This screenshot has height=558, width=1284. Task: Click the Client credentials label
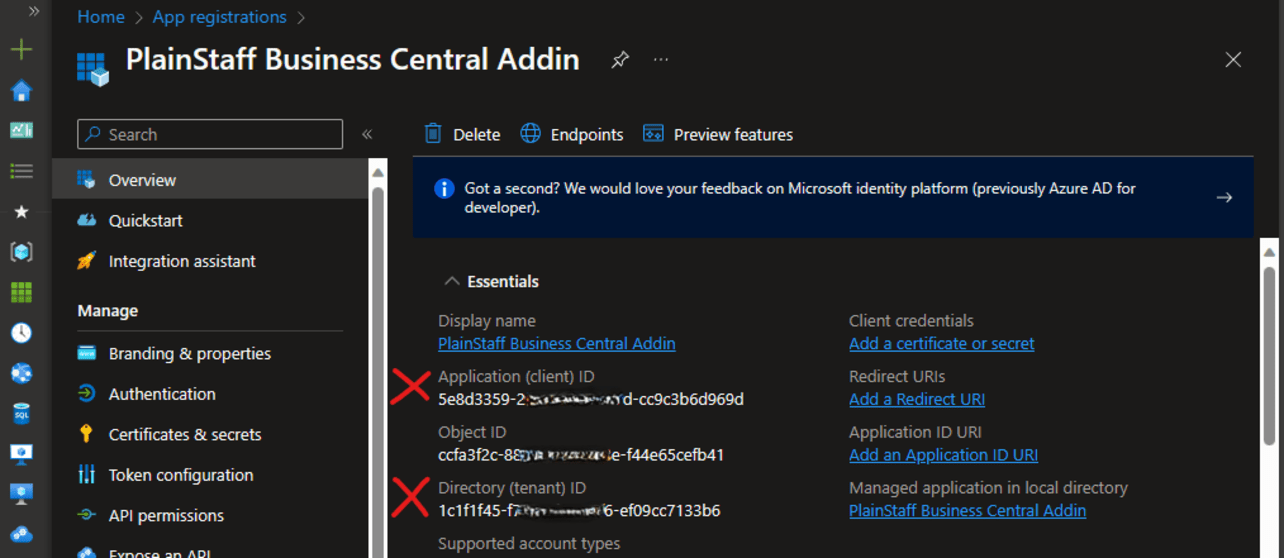tap(911, 321)
